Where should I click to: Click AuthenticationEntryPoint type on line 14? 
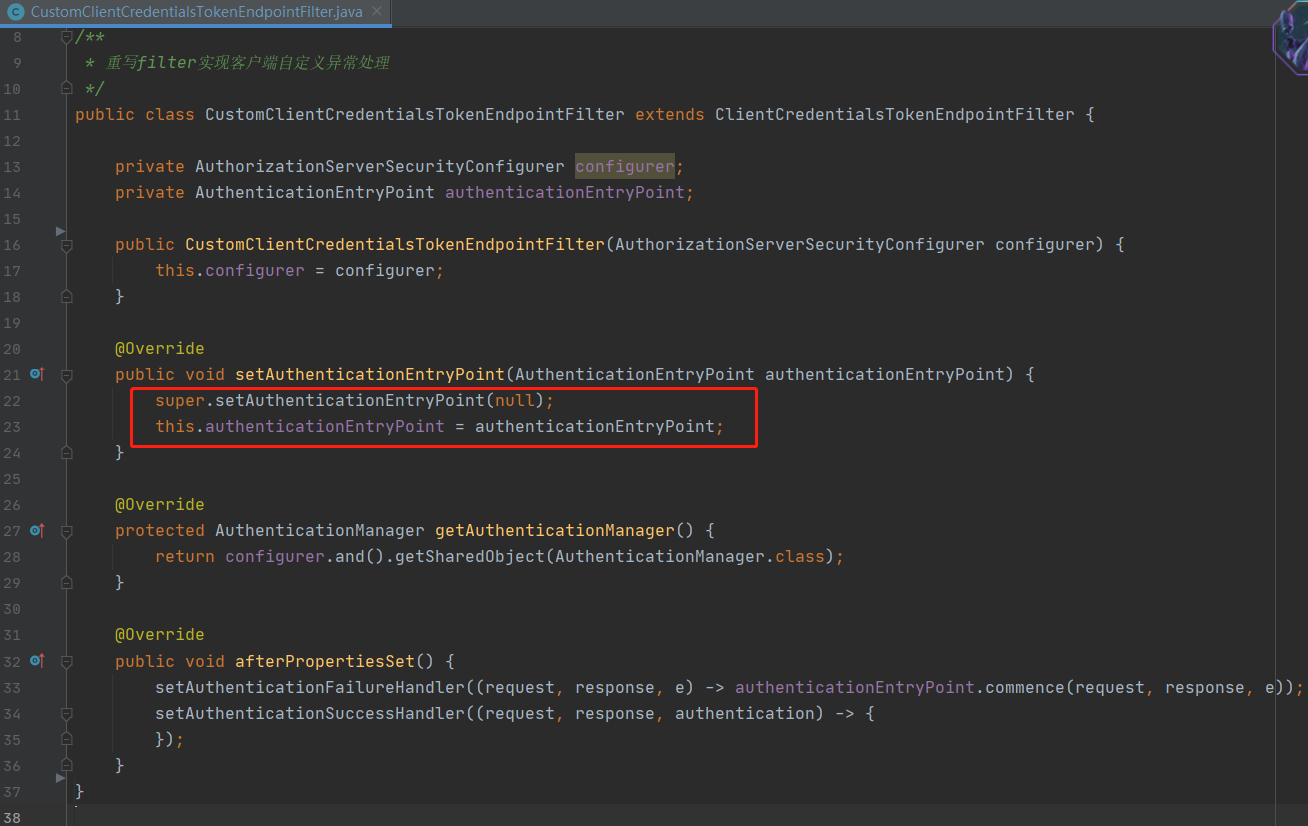[315, 192]
